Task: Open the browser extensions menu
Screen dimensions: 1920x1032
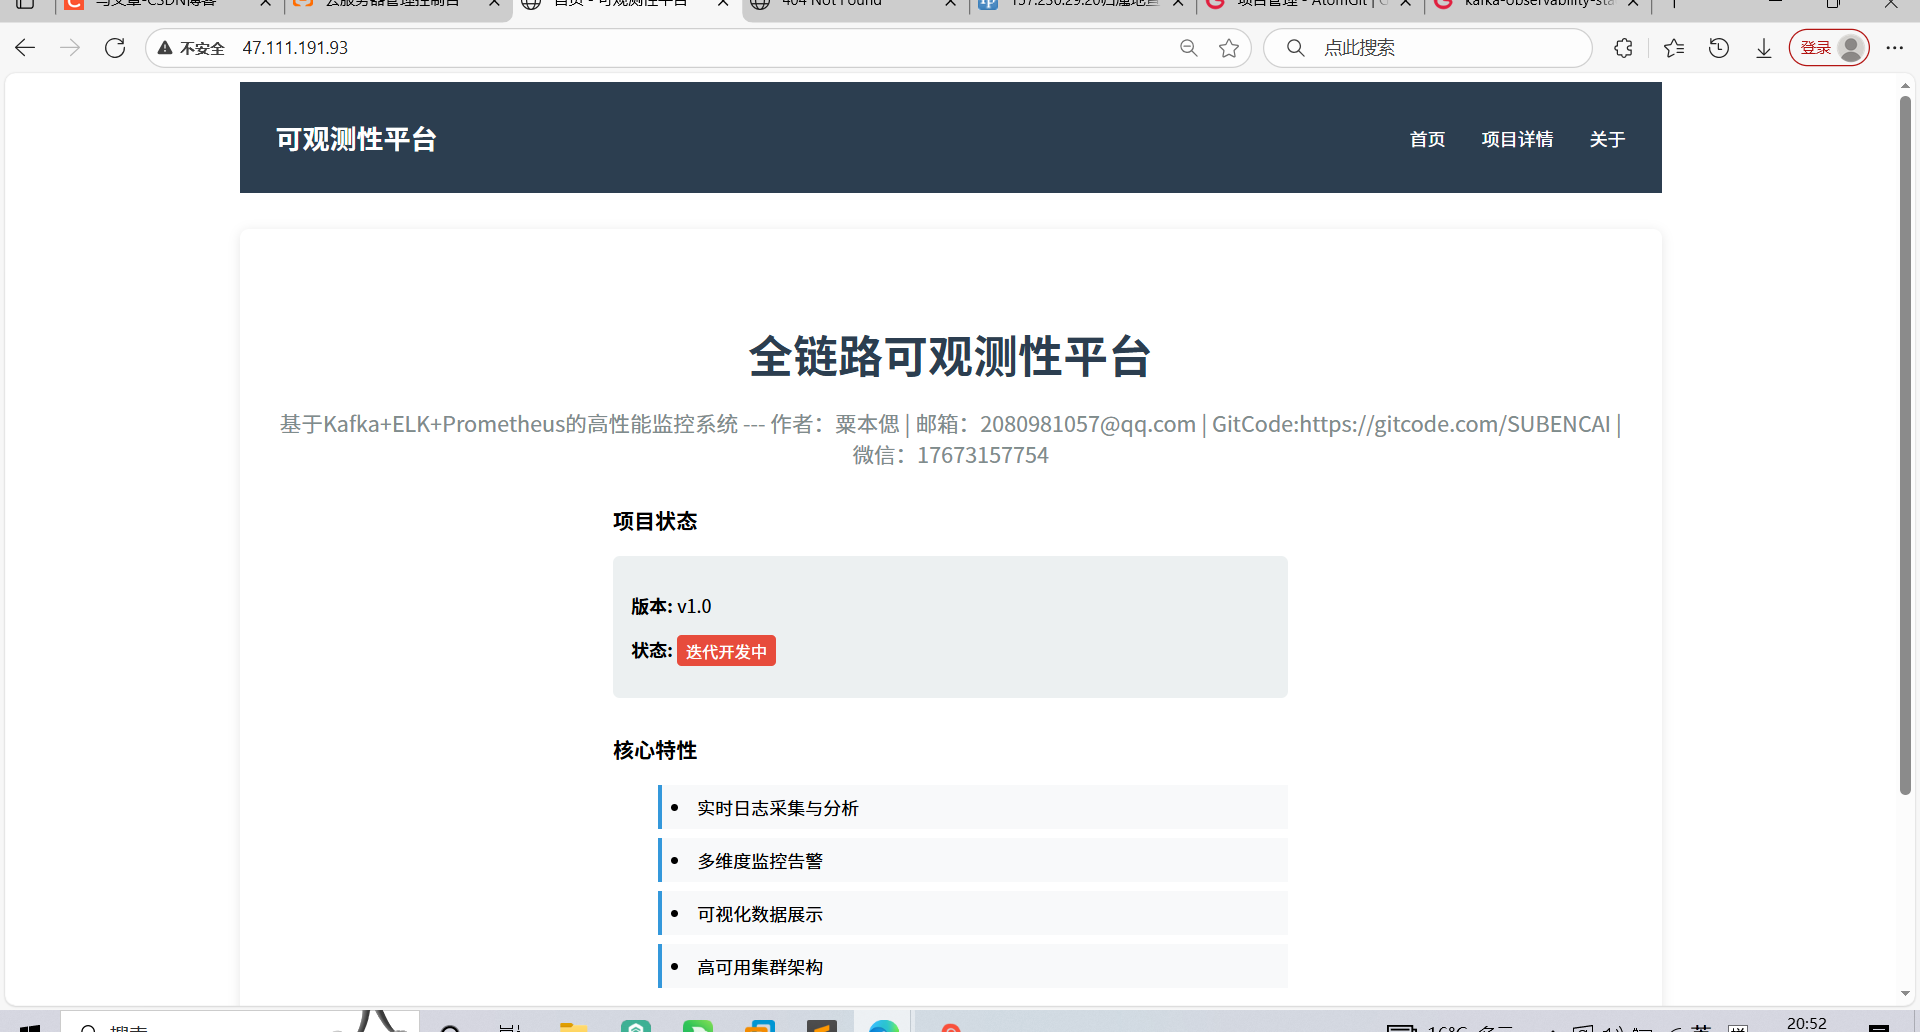Action: [x=1623, y=47]
